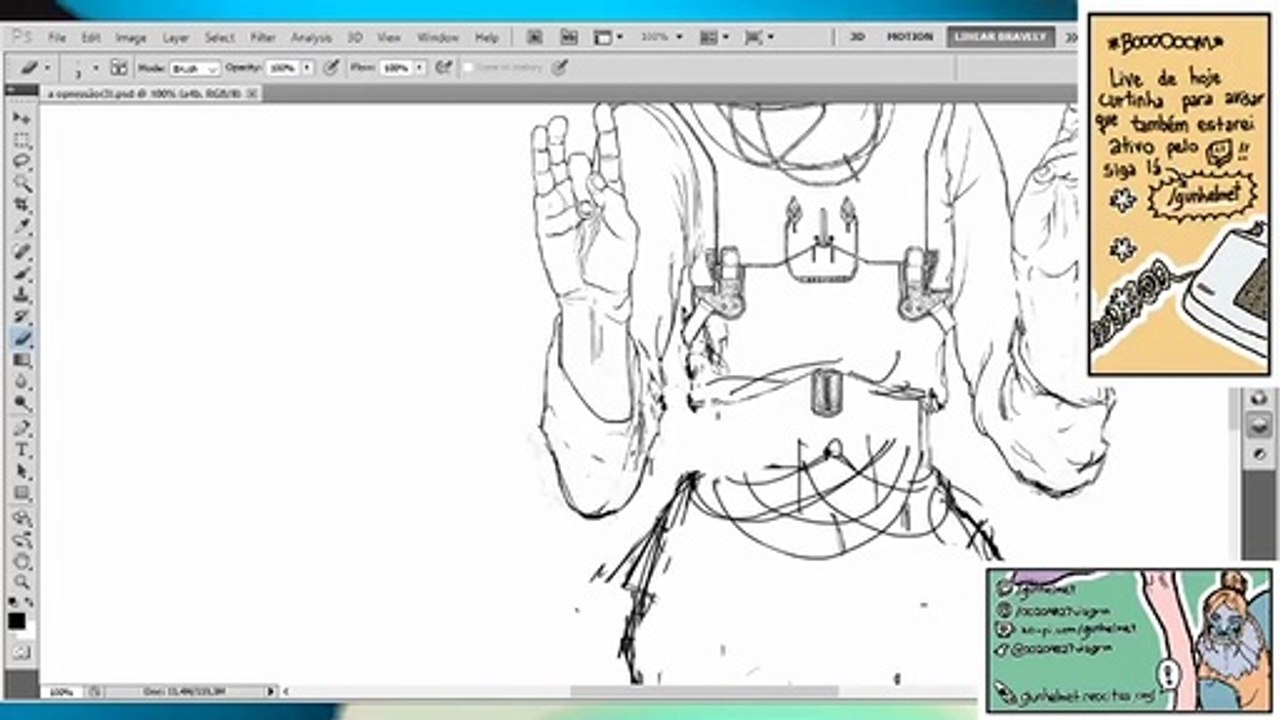Select the Blur tool
This screenshot has height=720, width=1280.
coord(22,382)
